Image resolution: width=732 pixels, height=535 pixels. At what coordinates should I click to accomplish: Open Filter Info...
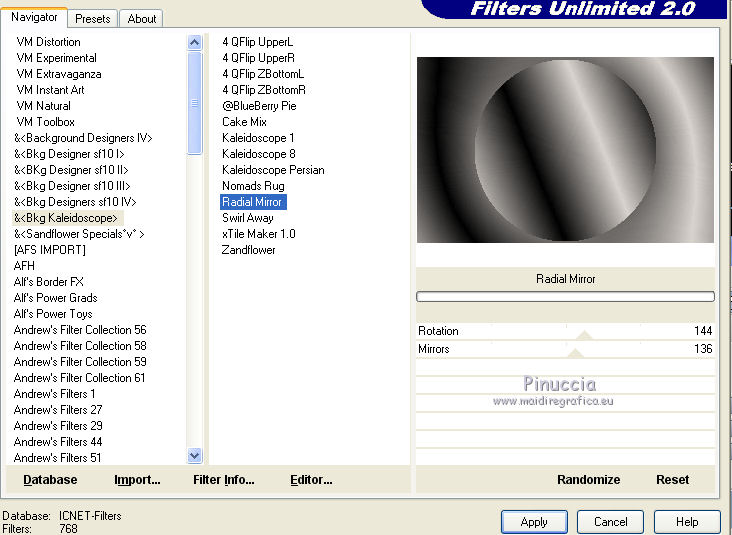(x=224, y=479)
